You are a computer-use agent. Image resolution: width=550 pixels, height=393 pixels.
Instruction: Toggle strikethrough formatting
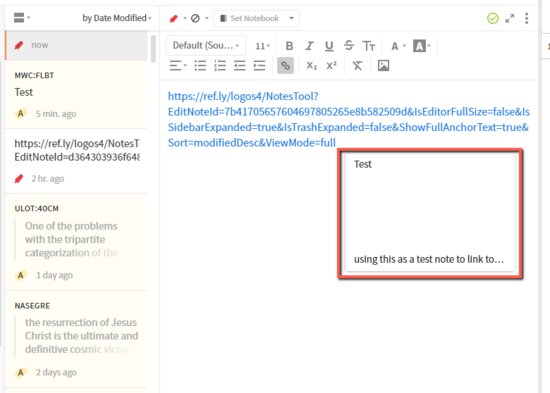349,46
